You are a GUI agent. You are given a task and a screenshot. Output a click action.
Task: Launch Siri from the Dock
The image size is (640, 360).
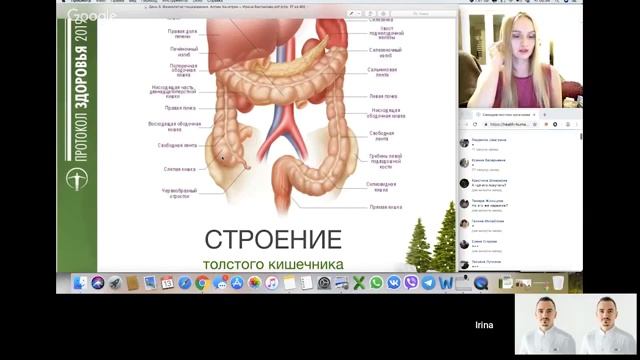[x=98, y=283]
